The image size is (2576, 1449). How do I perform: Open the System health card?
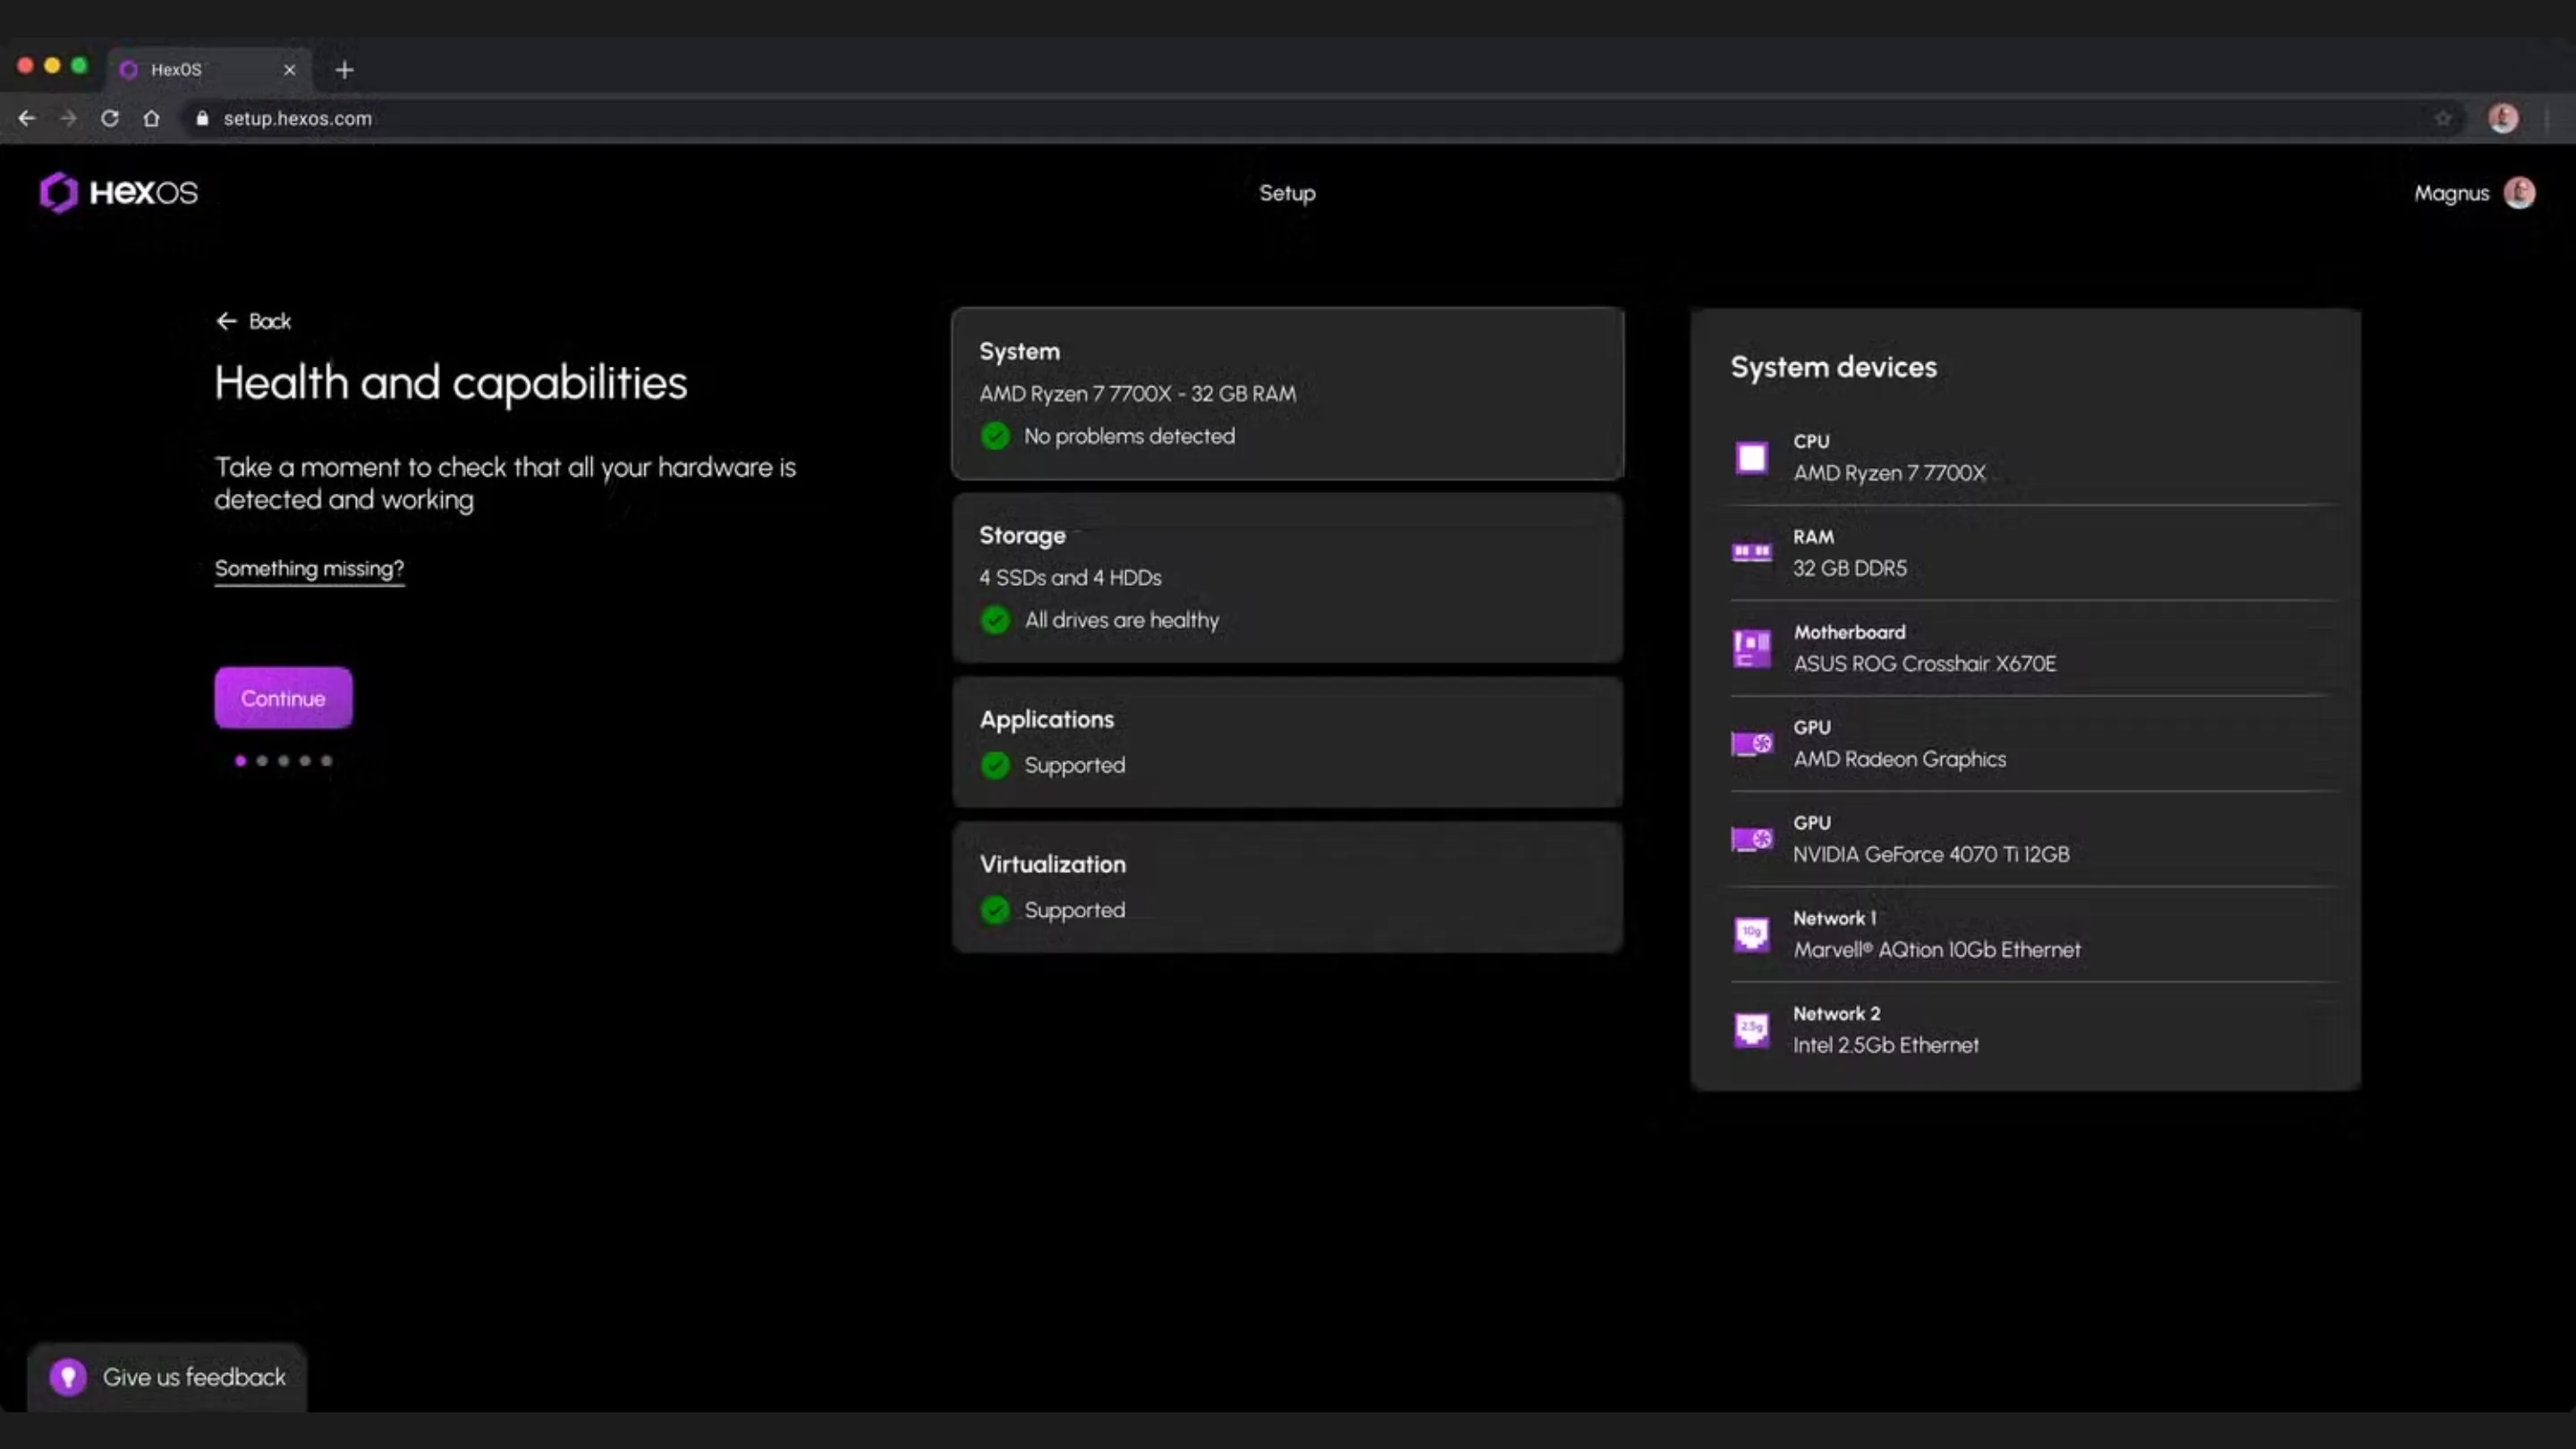coord(1287,393)
